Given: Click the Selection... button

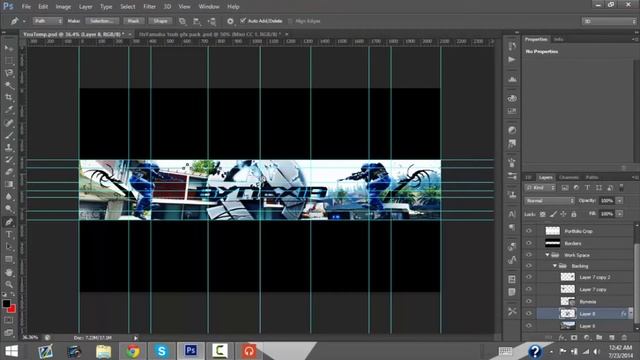Looking at the screenshot, I should 102,21.
